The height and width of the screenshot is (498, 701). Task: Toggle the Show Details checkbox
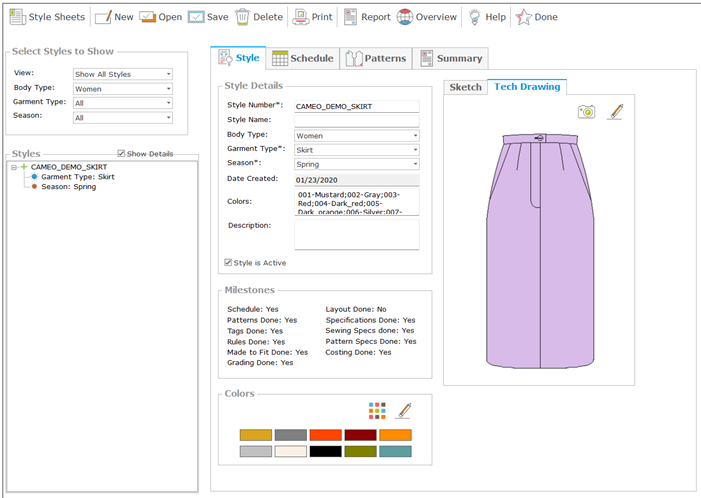coord(122,154)
